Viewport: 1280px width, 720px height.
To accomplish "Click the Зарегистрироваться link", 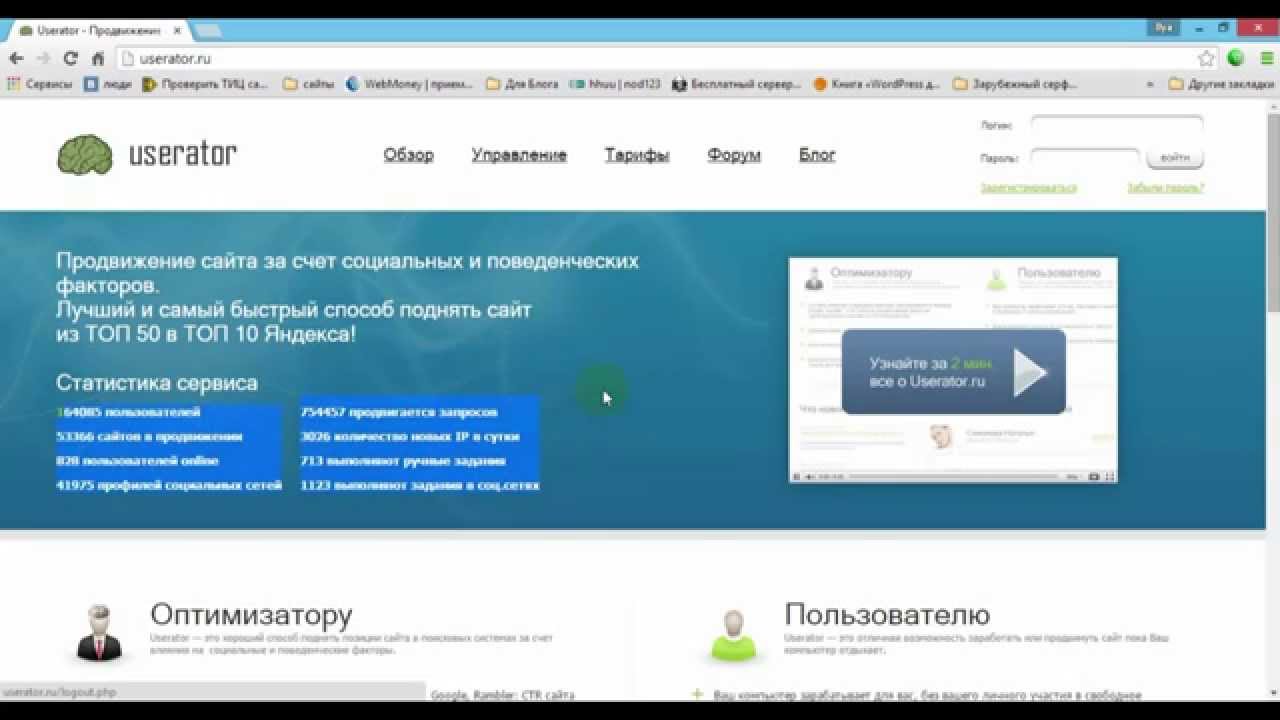I will 1028,188.
